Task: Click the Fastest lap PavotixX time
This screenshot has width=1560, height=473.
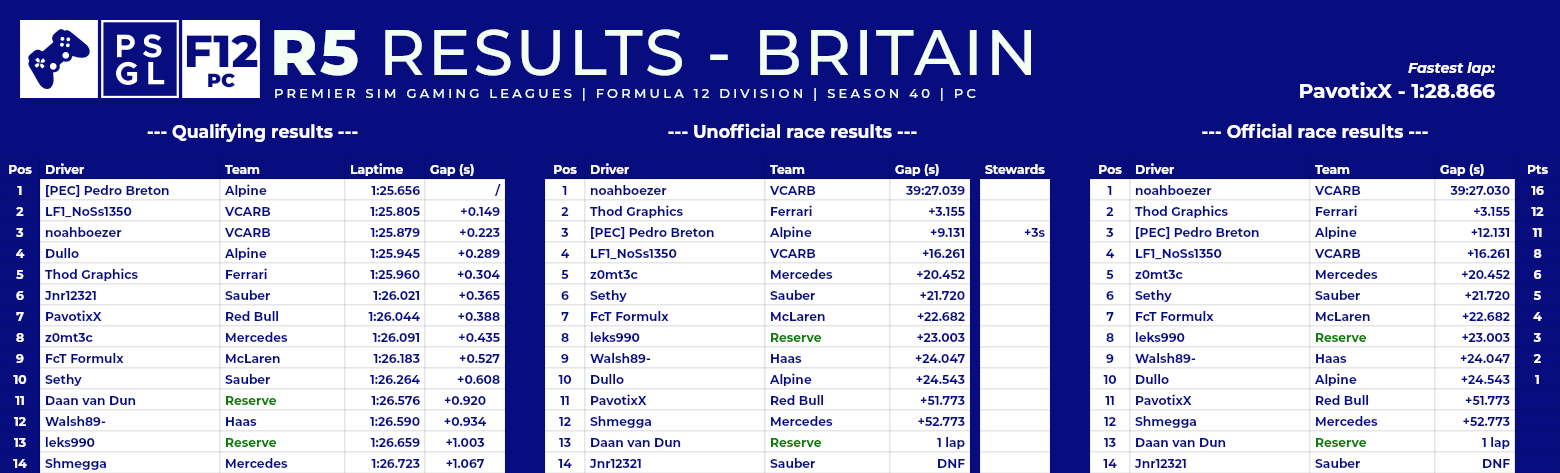Action: (1396, 91)
